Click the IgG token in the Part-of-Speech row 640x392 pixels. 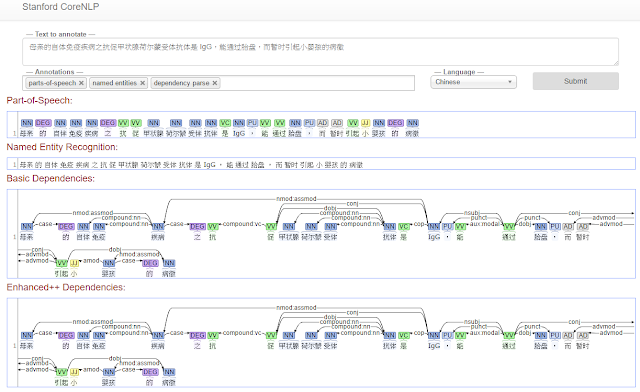coord(239,133)
